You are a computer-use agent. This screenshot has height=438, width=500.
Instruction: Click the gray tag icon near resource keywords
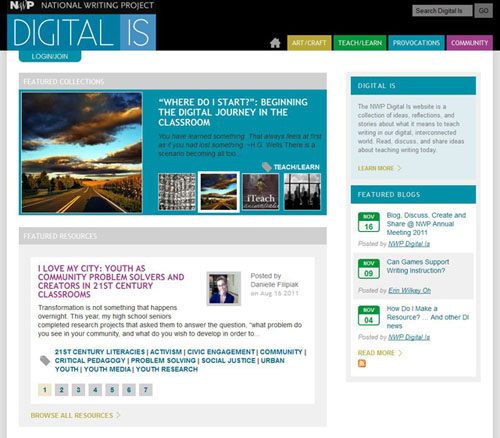pyautogui.click(x=45, y=360)
